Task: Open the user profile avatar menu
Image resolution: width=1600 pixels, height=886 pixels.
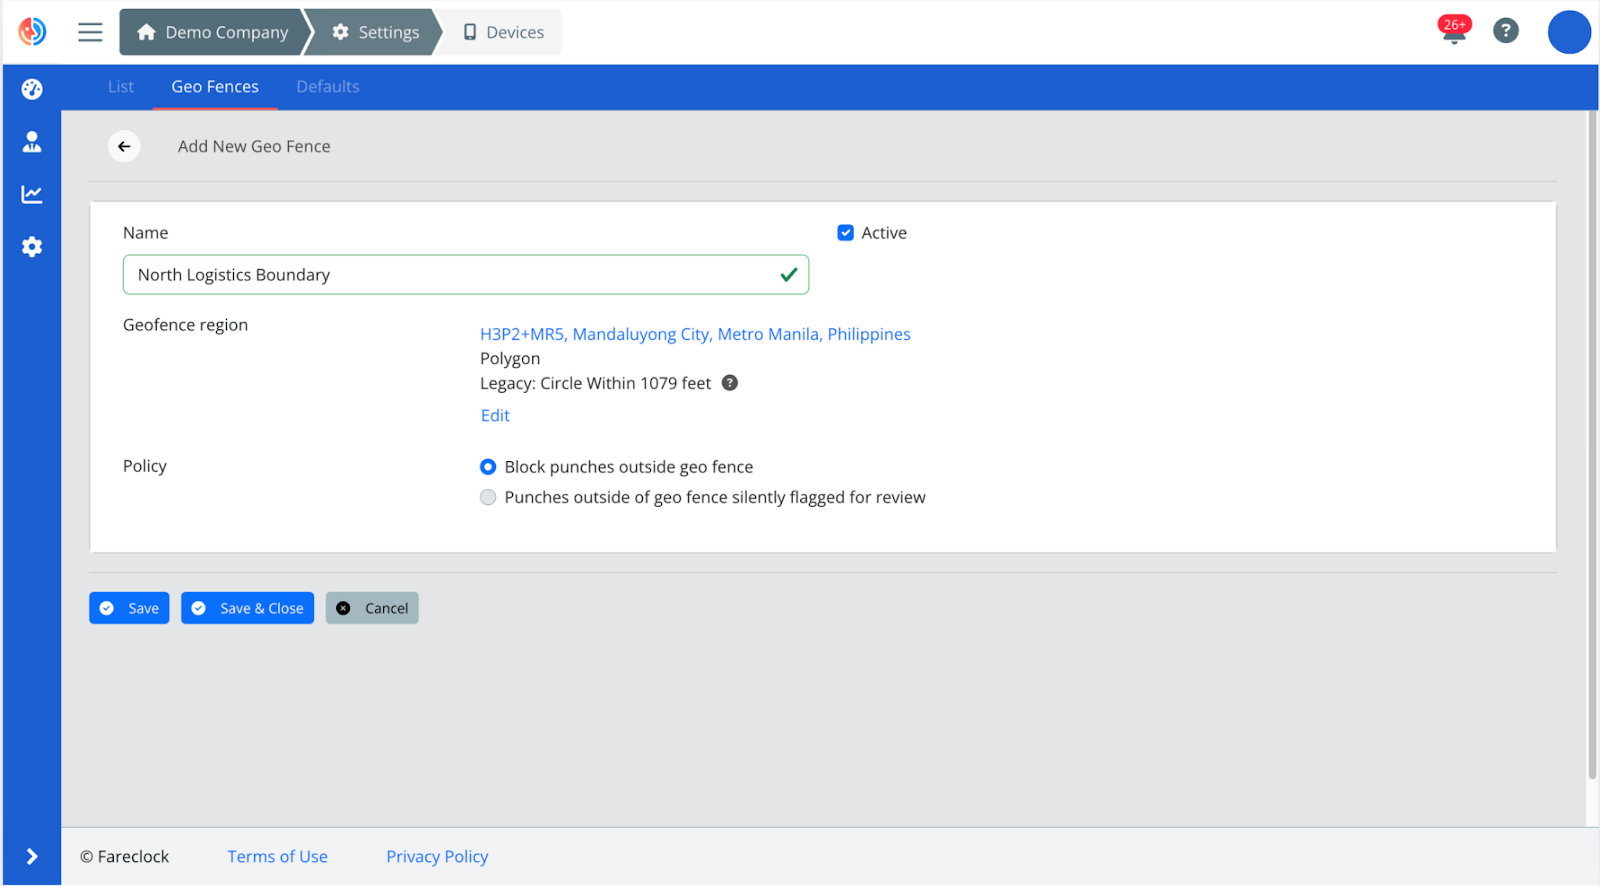Action: point(1568,32)
